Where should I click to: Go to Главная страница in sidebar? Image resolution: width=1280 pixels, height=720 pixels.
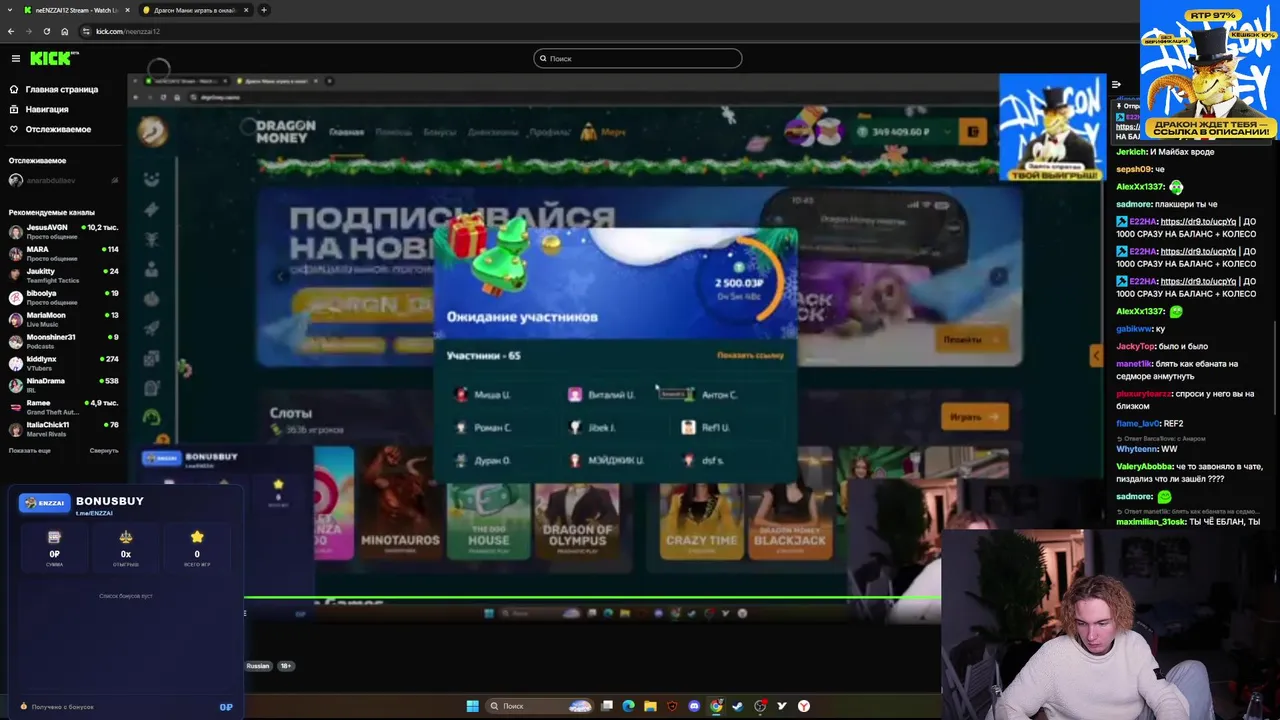pyautogui.click(x=61, y=89)
